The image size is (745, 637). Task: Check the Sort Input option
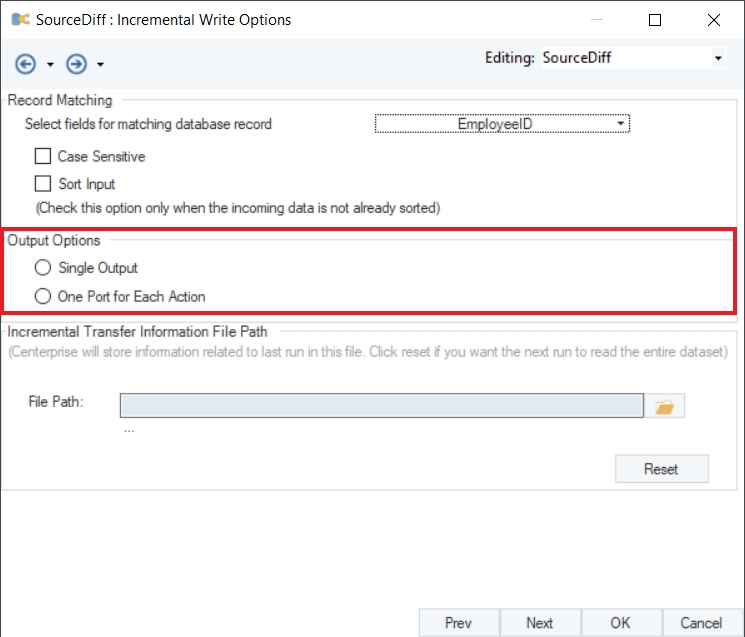(43, 184)
